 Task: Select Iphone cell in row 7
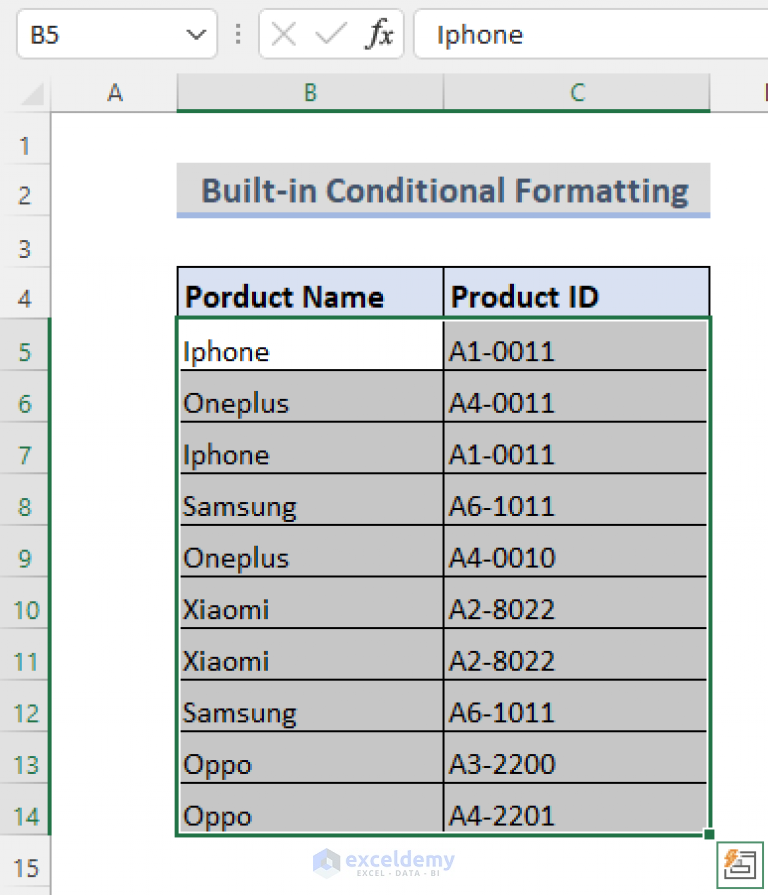310,449
